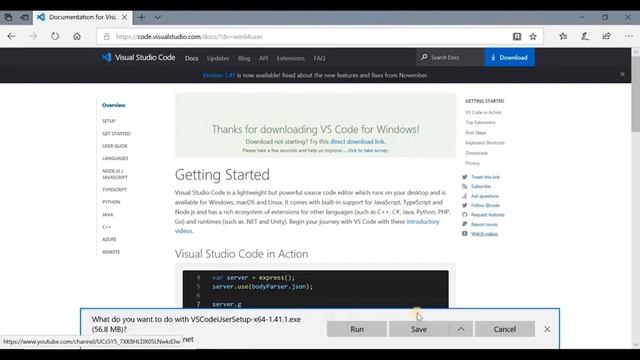
Task: Go back using the browser back arrow
Action: 11,36
